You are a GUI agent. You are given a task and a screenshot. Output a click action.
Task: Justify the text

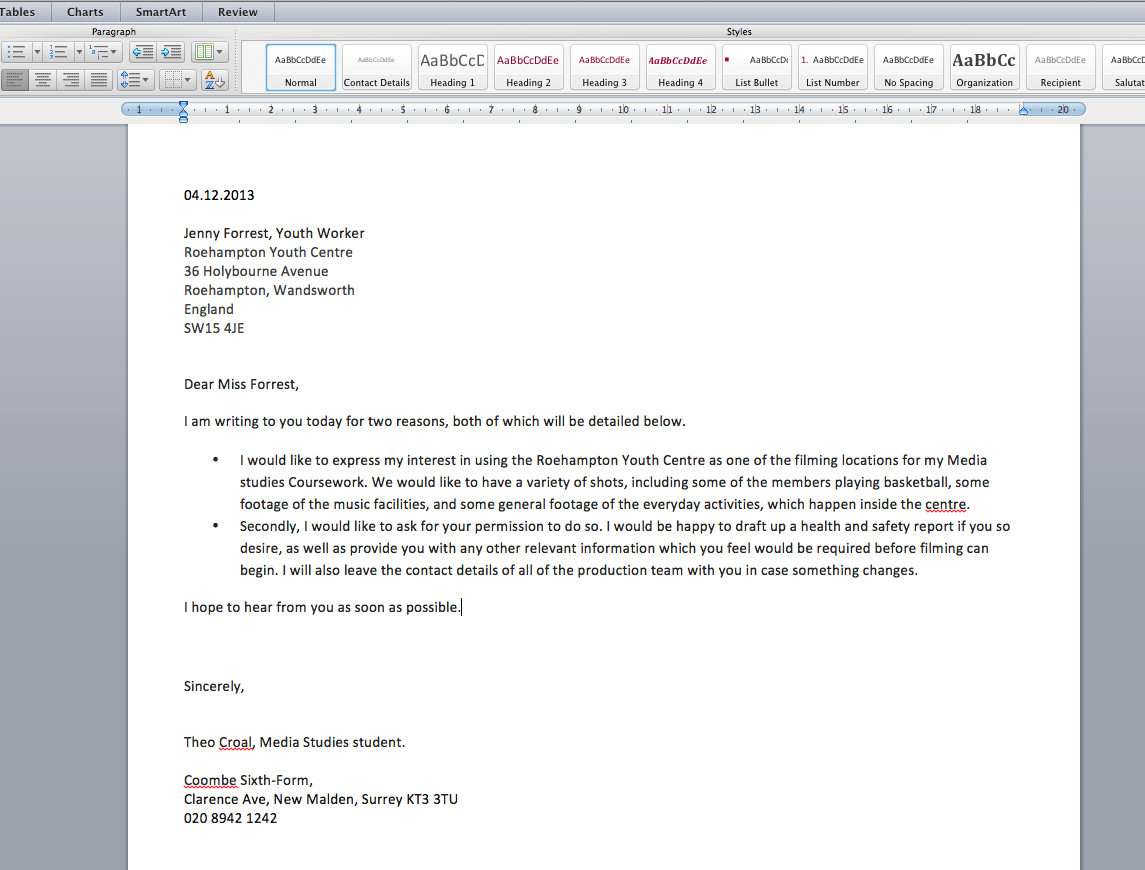click(99, 80)
